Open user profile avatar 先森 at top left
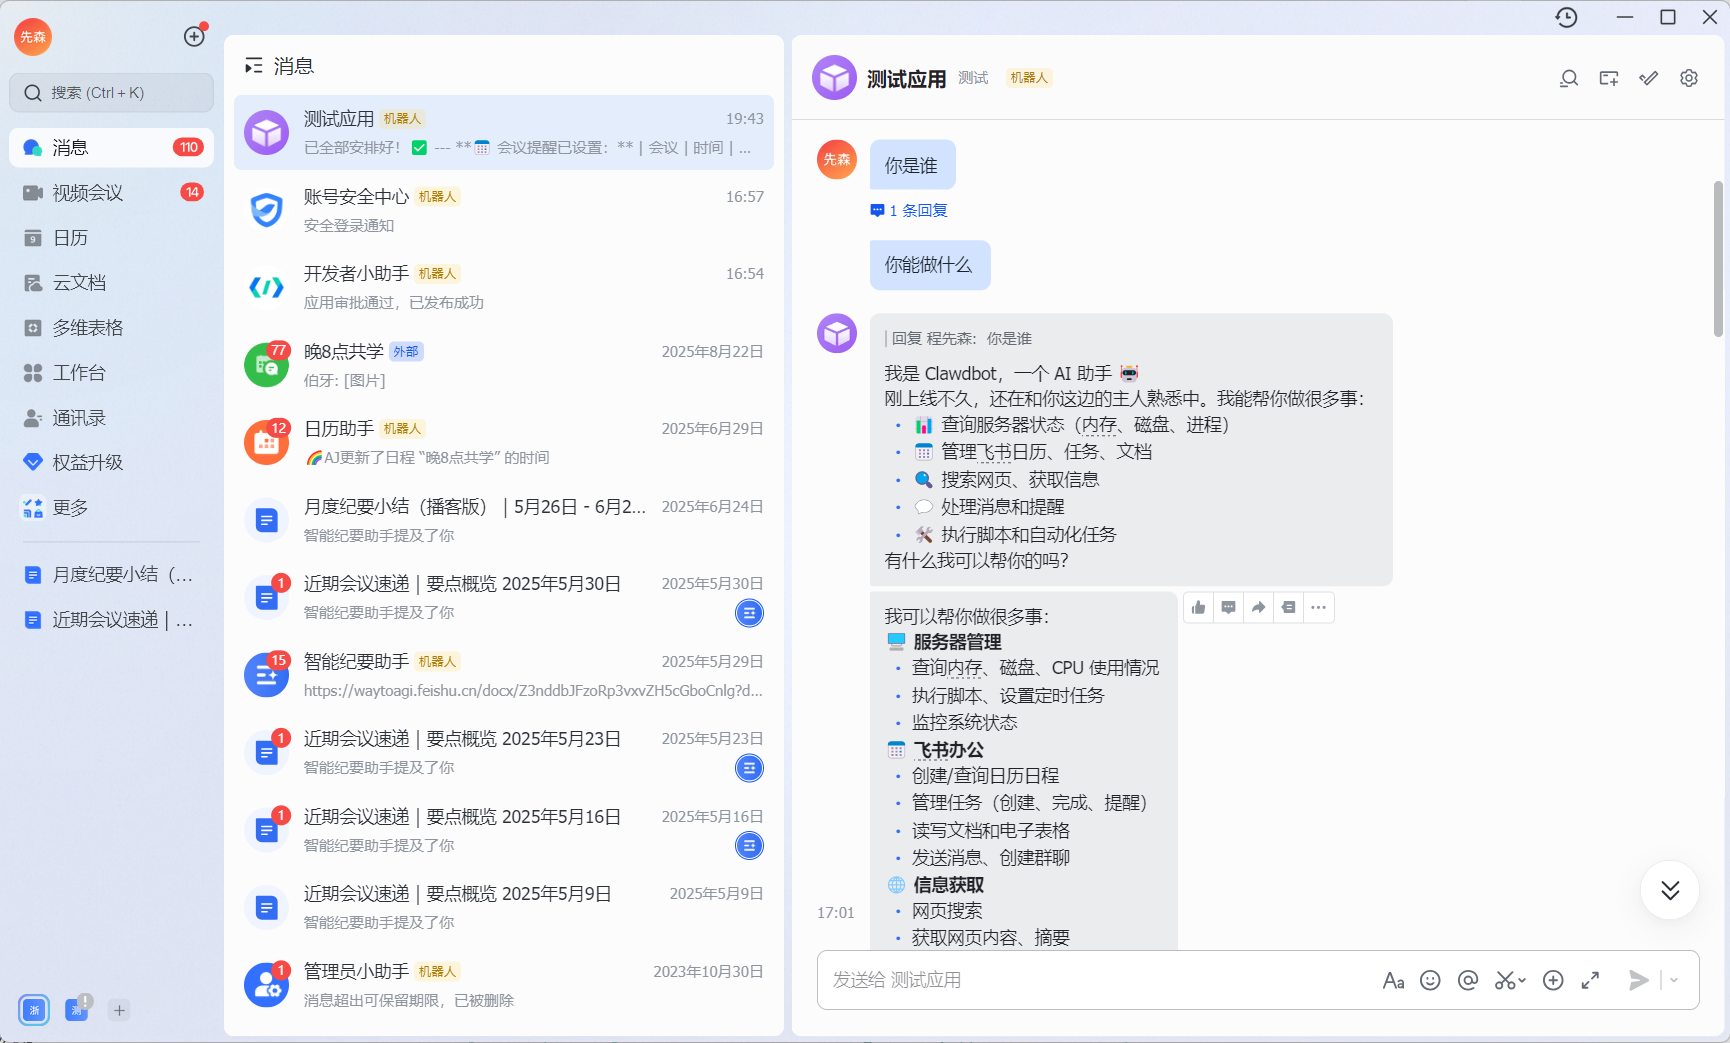Screen dimensions: 1730x1043 click(33, 37)
